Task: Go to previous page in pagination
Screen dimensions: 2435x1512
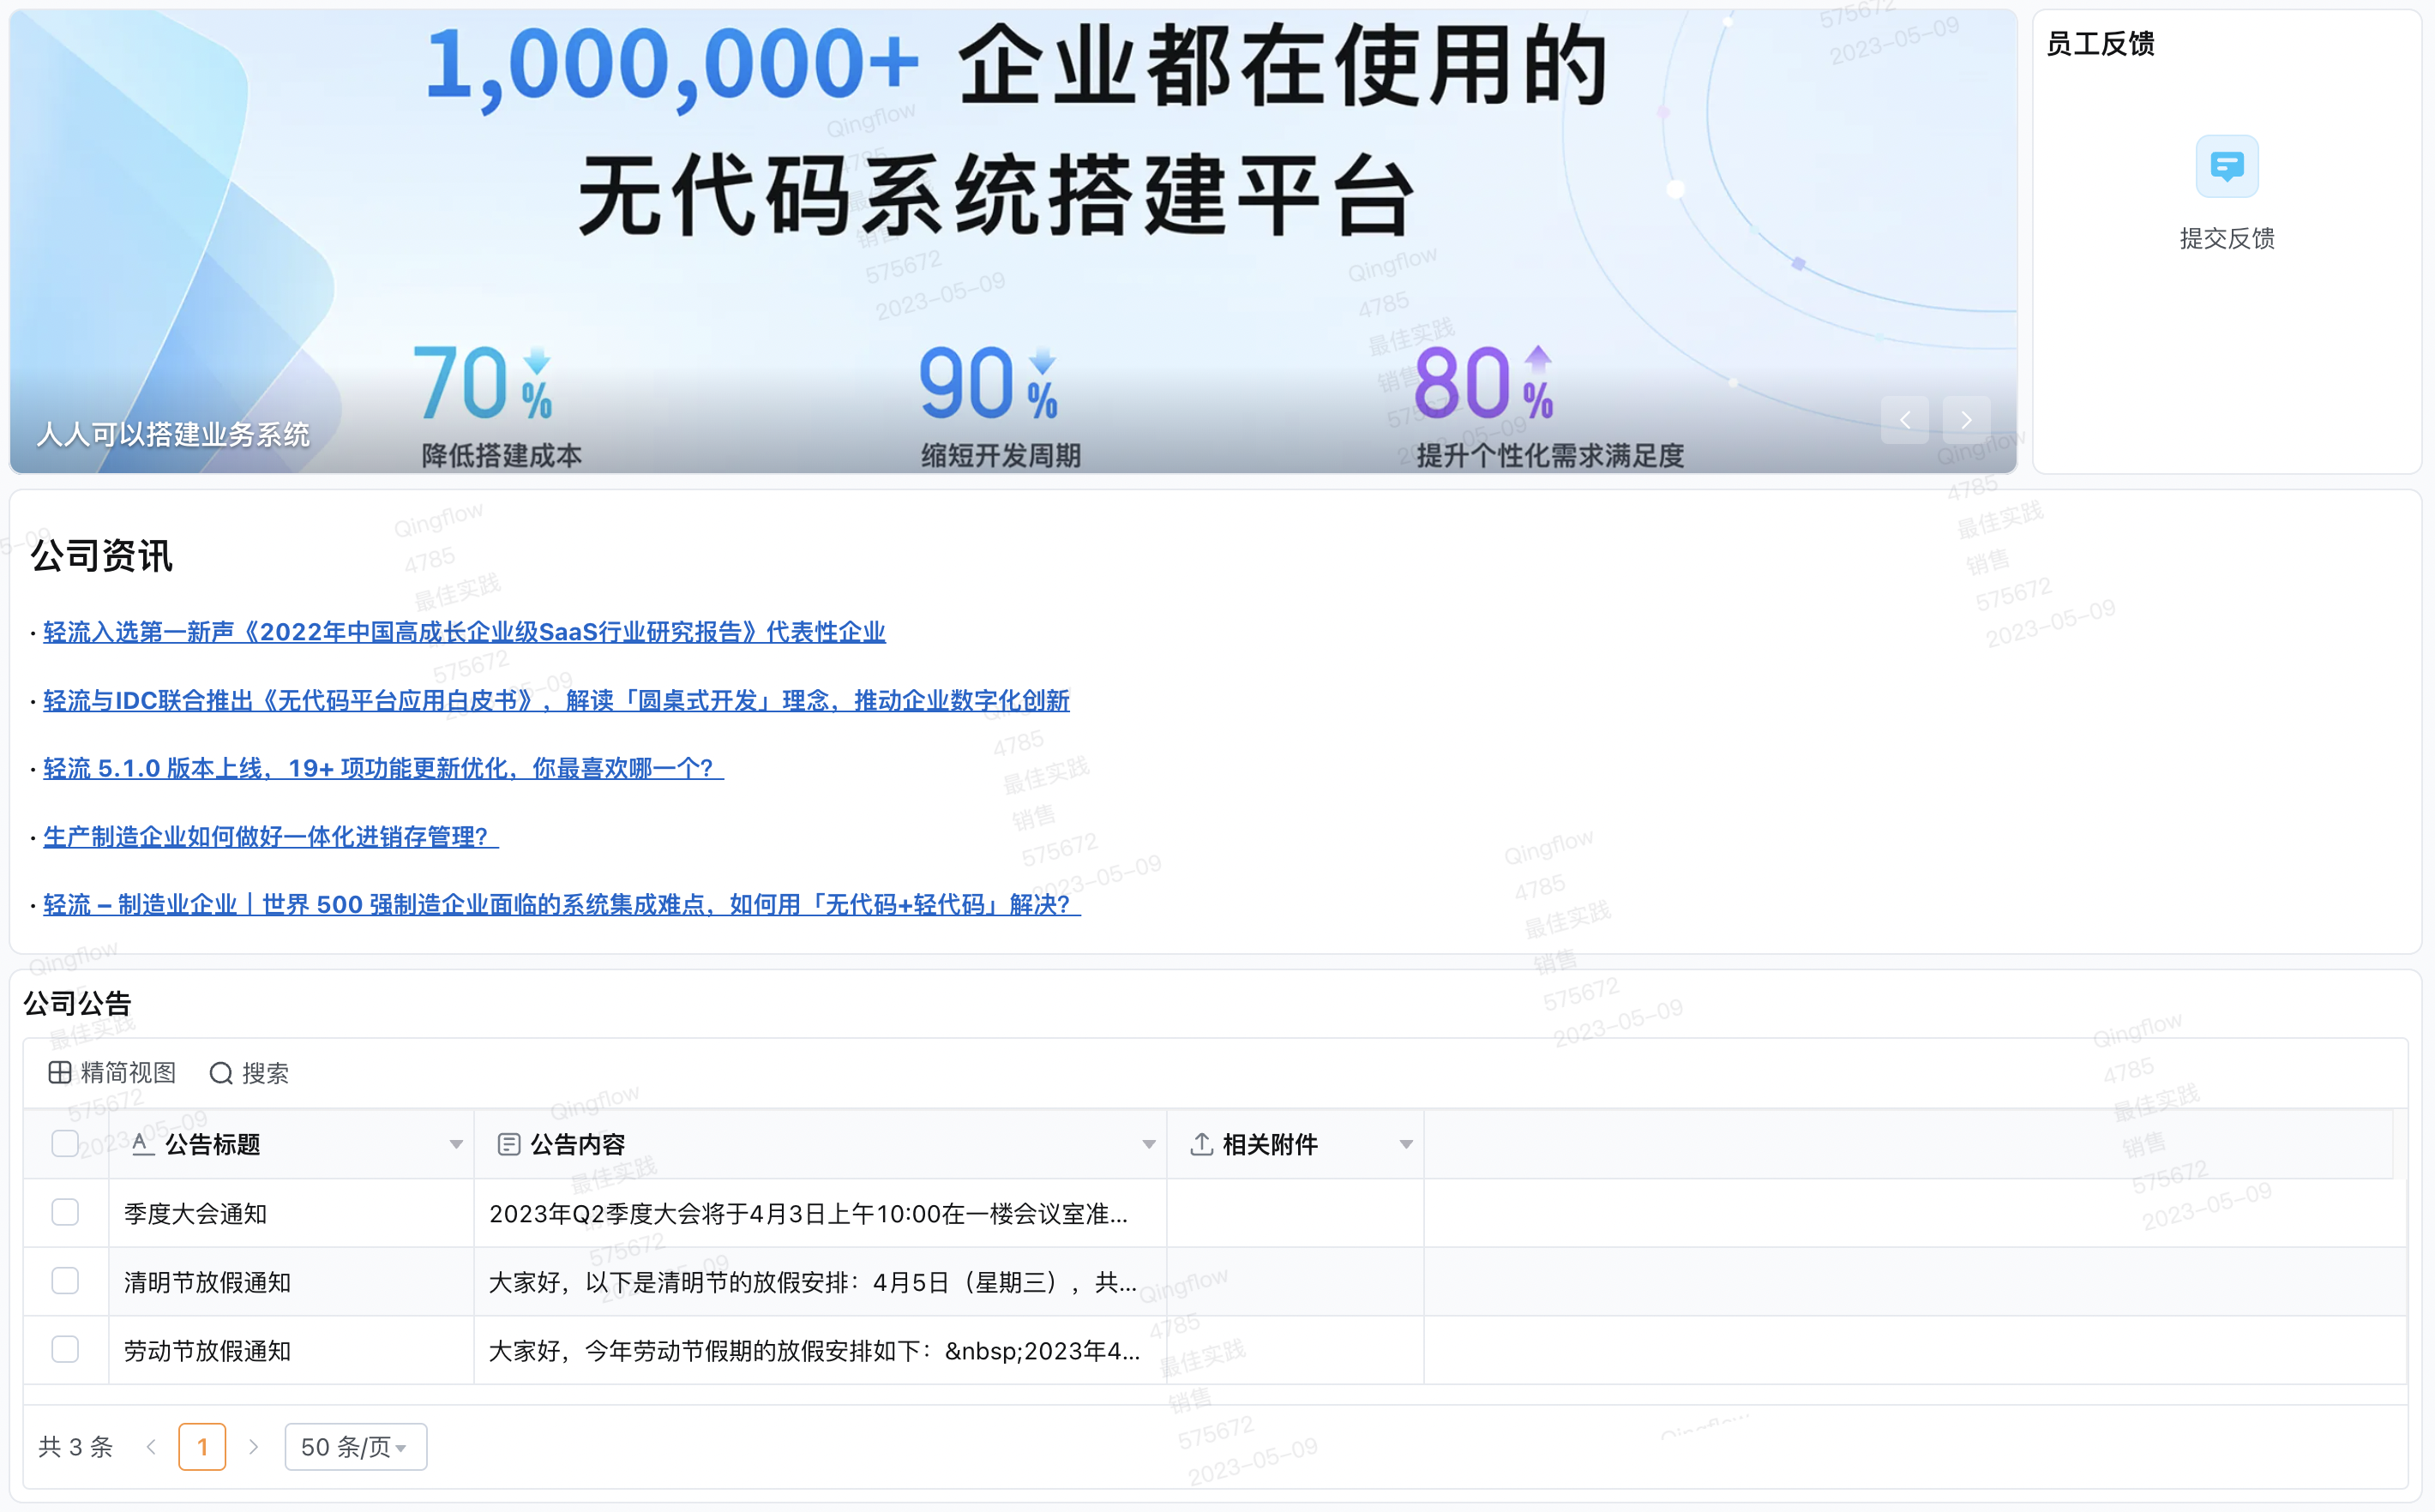Action: (x=151, y=1447)
